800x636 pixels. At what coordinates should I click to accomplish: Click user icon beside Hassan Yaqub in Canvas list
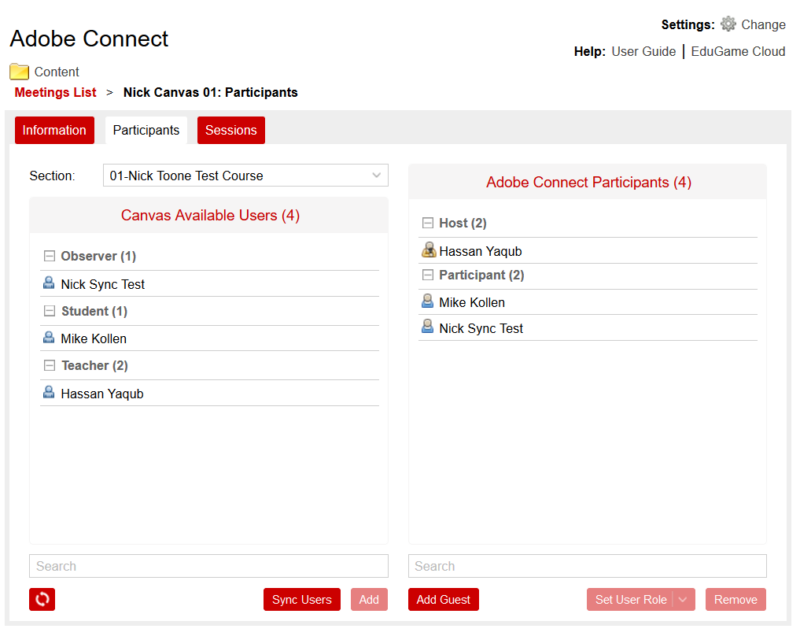pyautogui.click(x=48, y=392)
